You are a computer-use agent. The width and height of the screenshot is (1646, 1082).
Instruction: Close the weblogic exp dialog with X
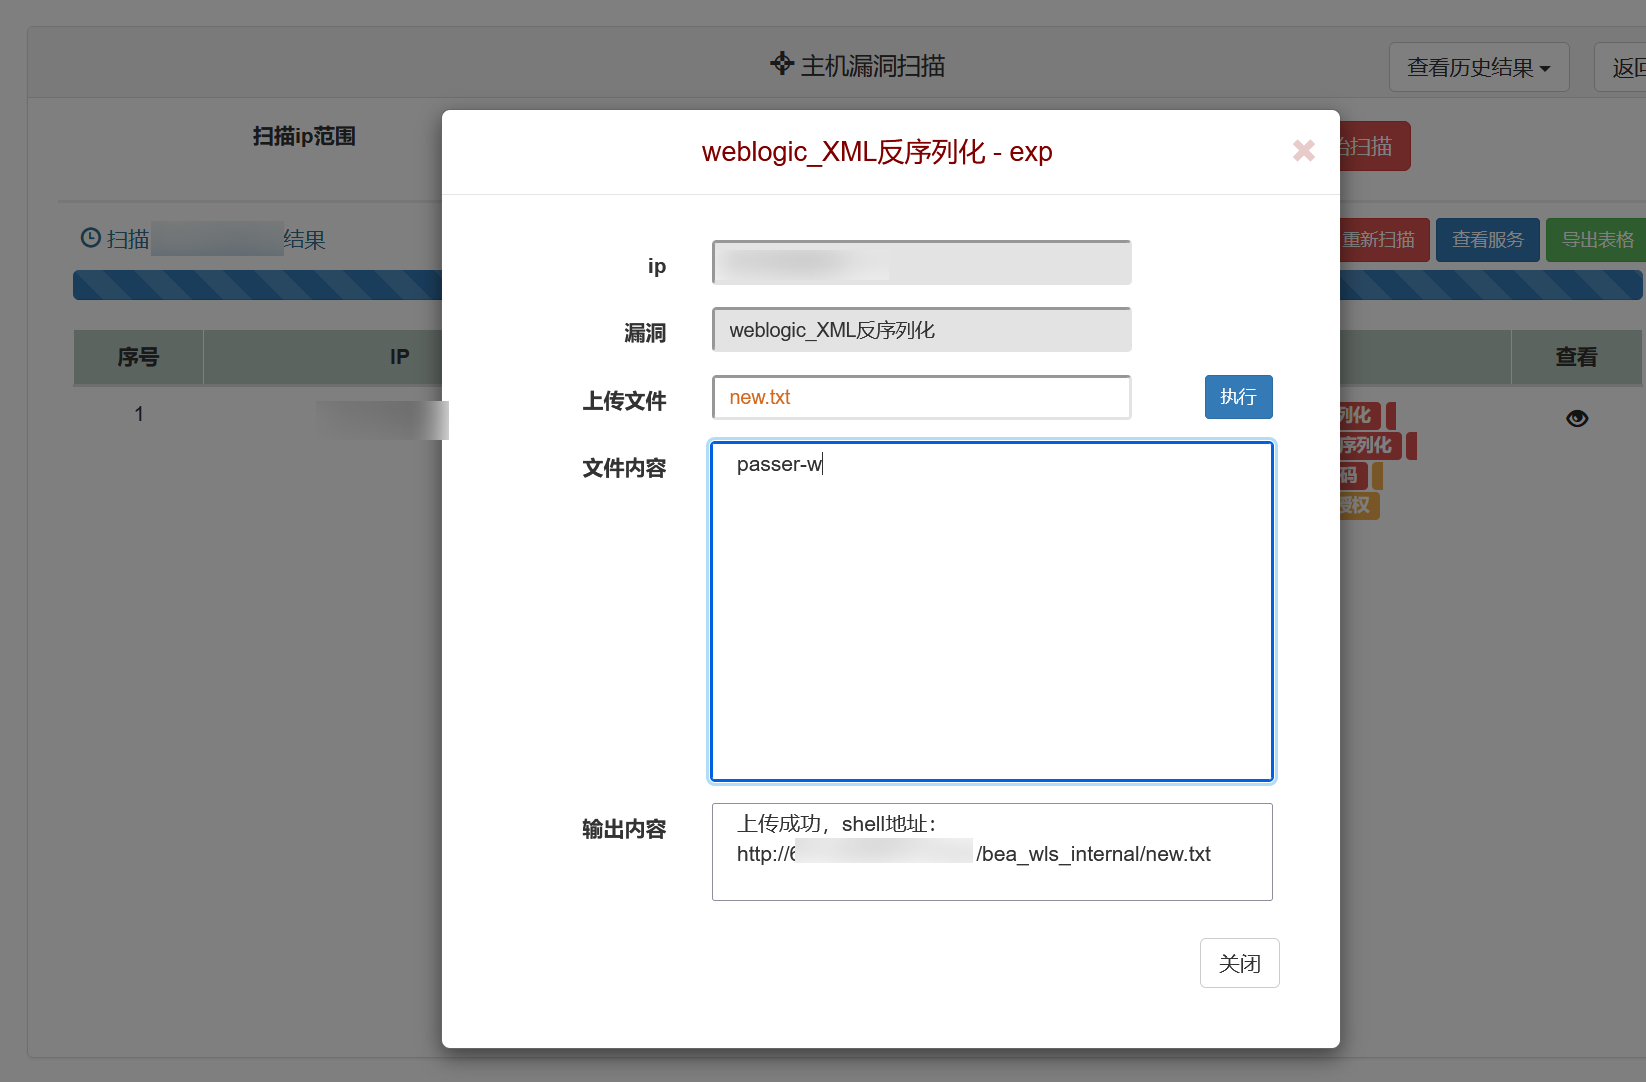pos(1303,151)
